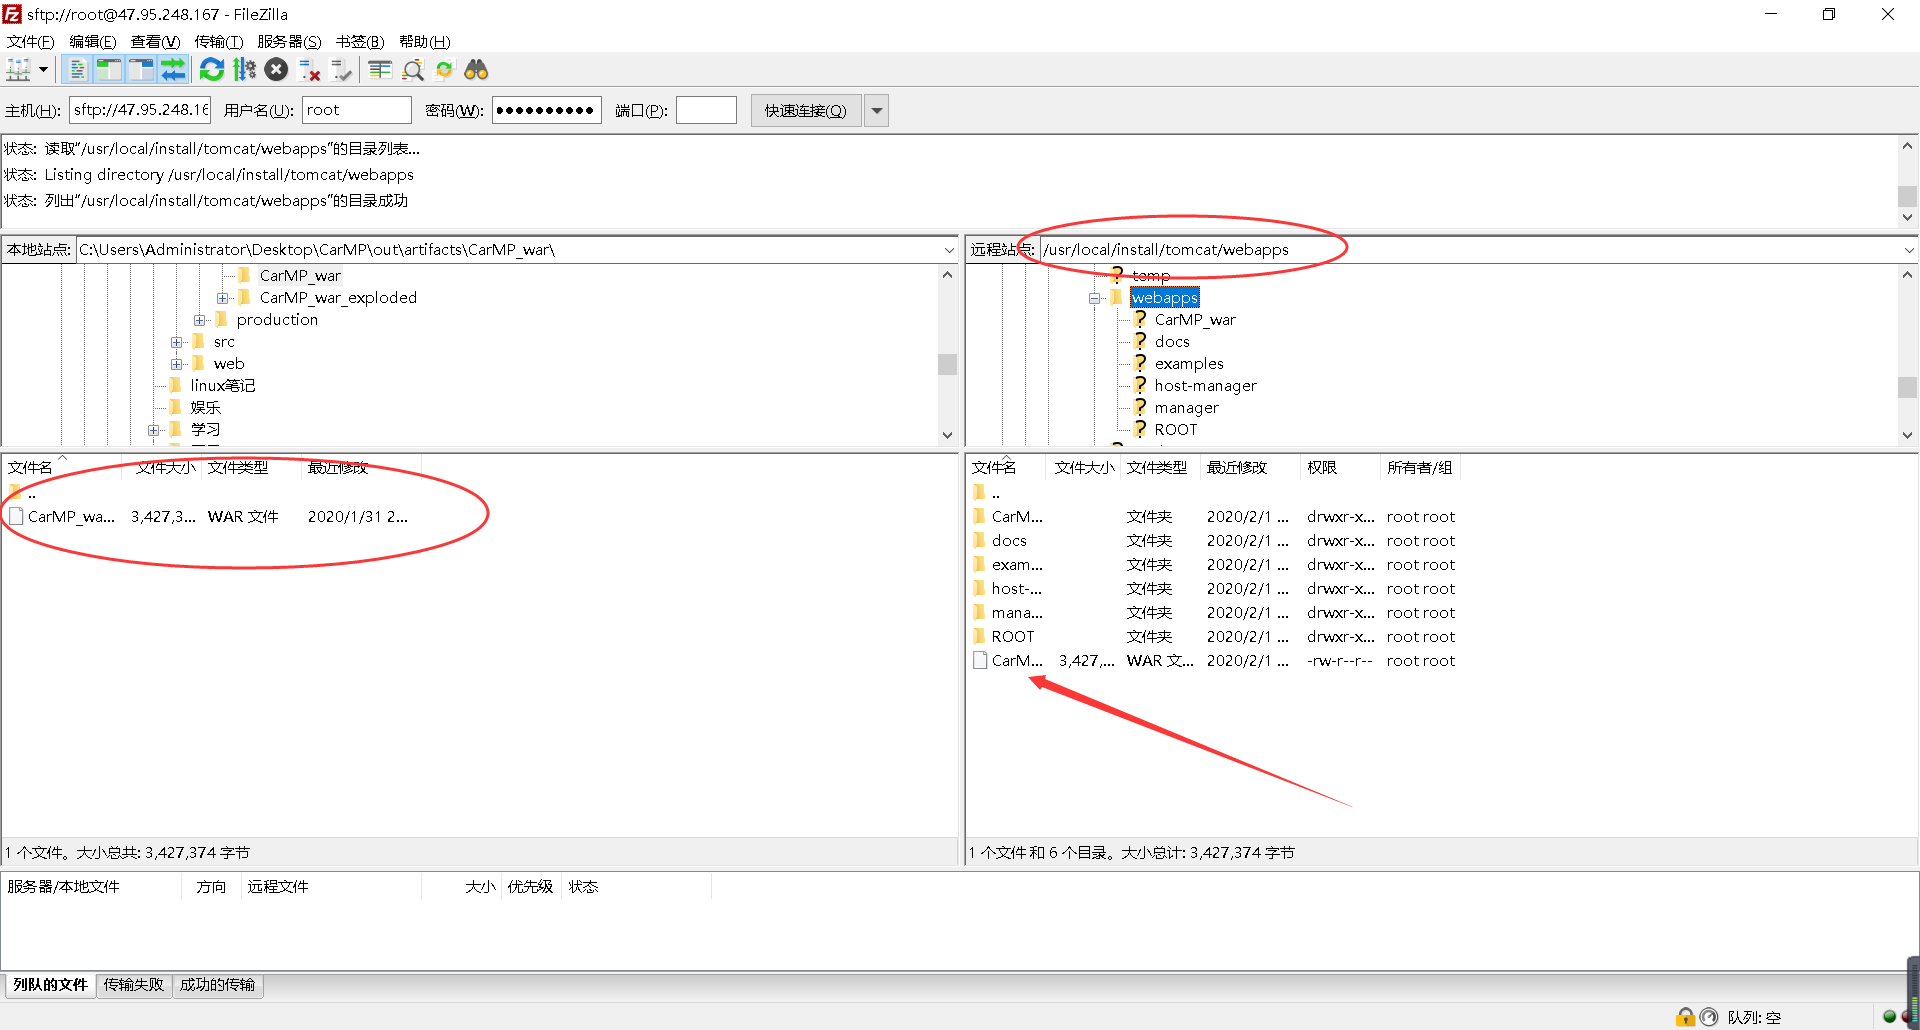
Task: Select CarMP_war in remote tree
Action: tap(1195, 320)
